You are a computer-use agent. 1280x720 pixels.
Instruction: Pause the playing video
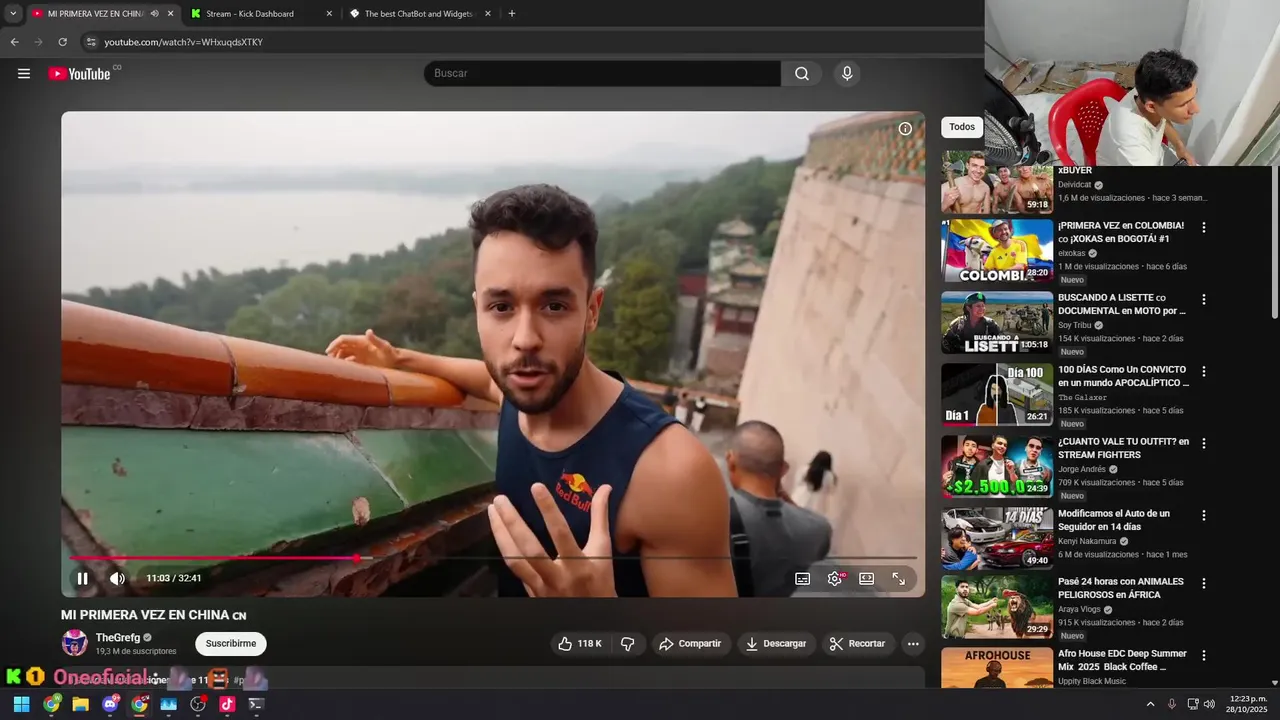tap(83, 578)
